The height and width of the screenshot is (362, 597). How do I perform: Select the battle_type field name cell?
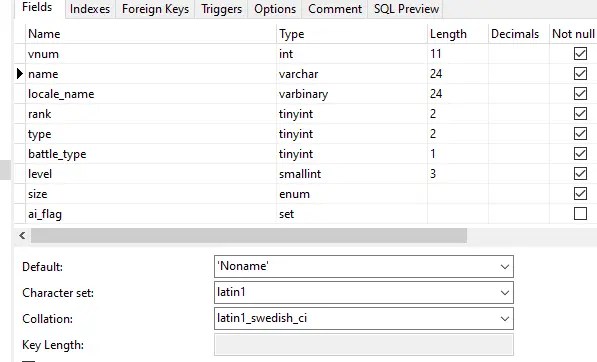click(151, 154)
